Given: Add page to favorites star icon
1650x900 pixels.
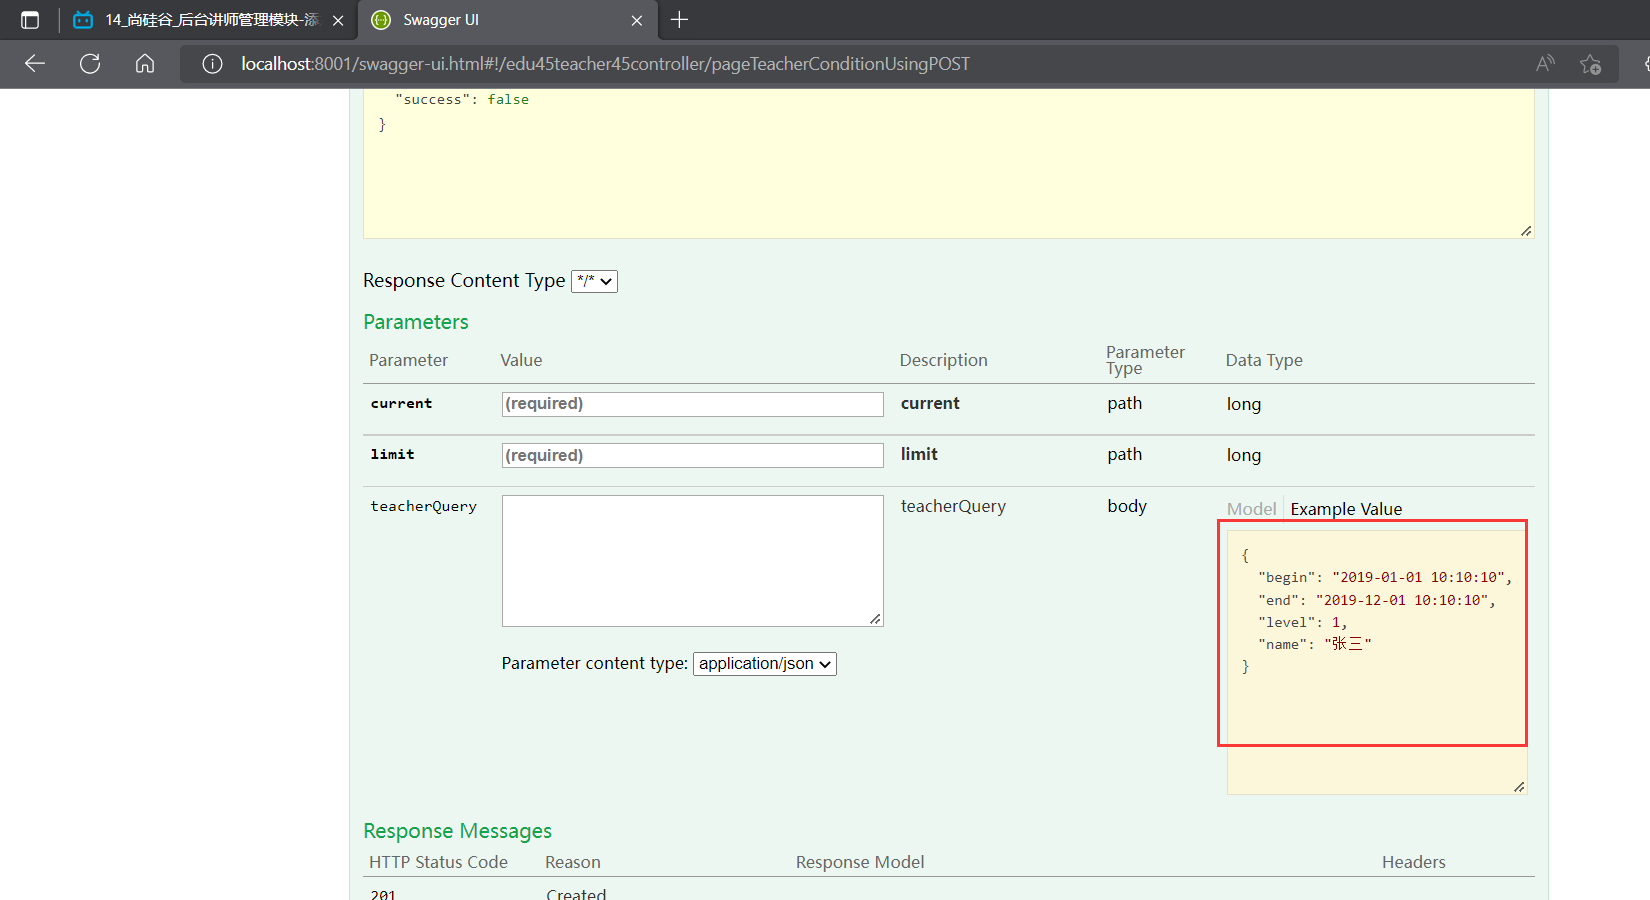Looking at the screenshot, I should [1590, 64].
